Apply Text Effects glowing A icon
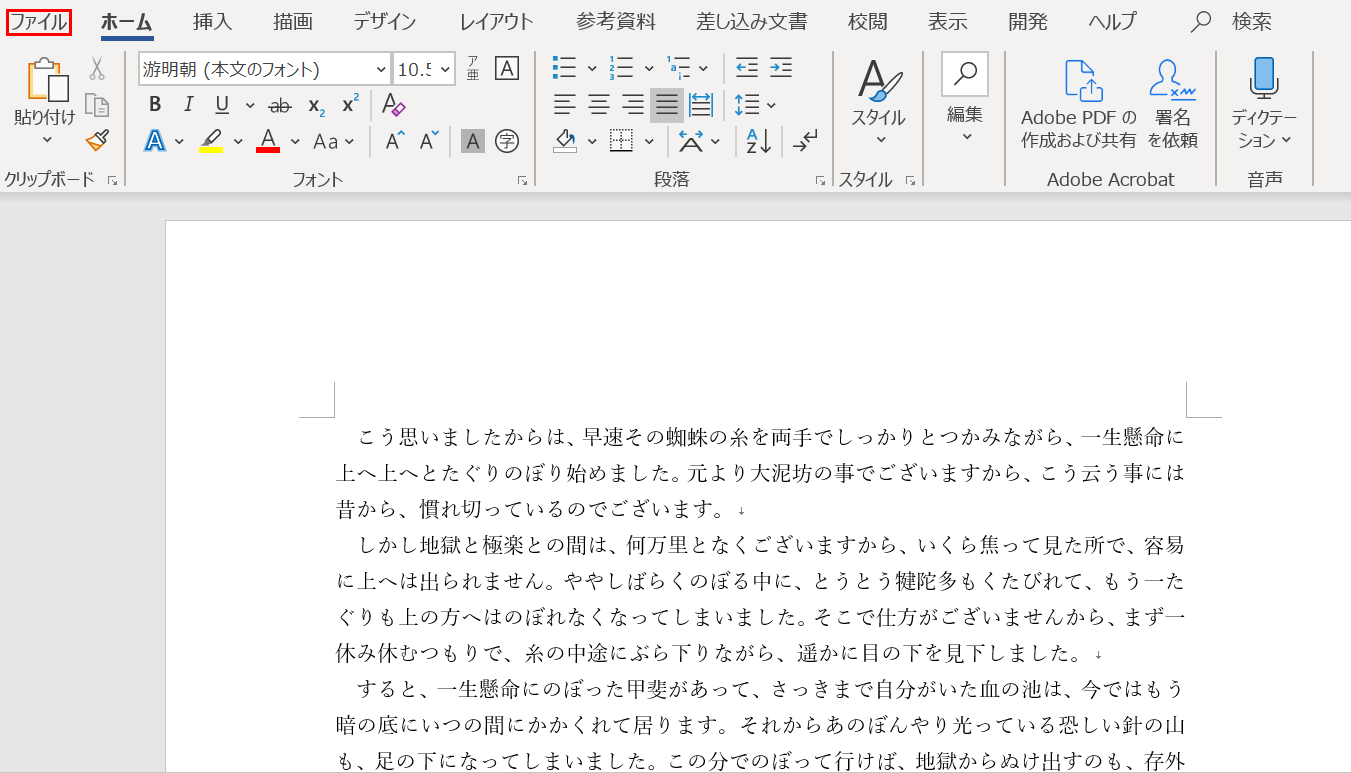This screenshot has height=773, width=1351. pyautogui.click(x=155, y=141)
